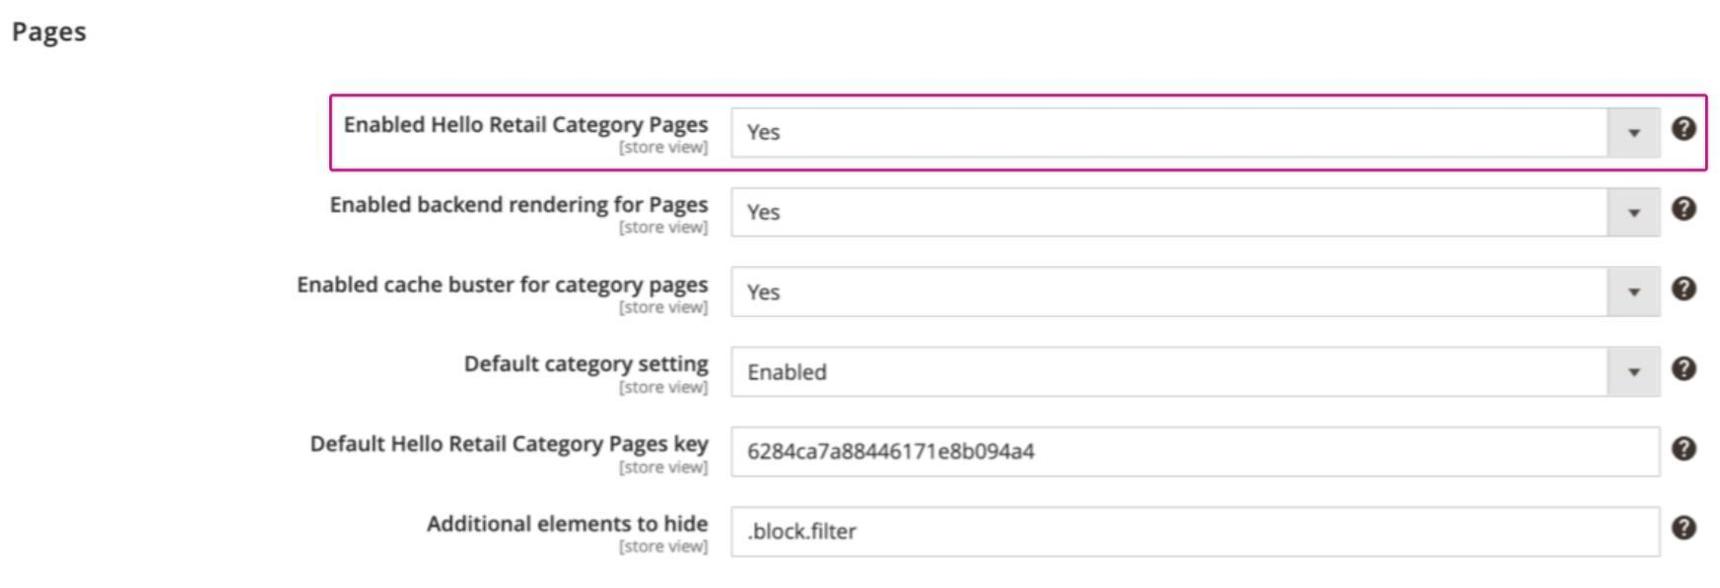
Task: Select the 'Enabled cache buster for category pages' label
Action: tap(502, 285)
